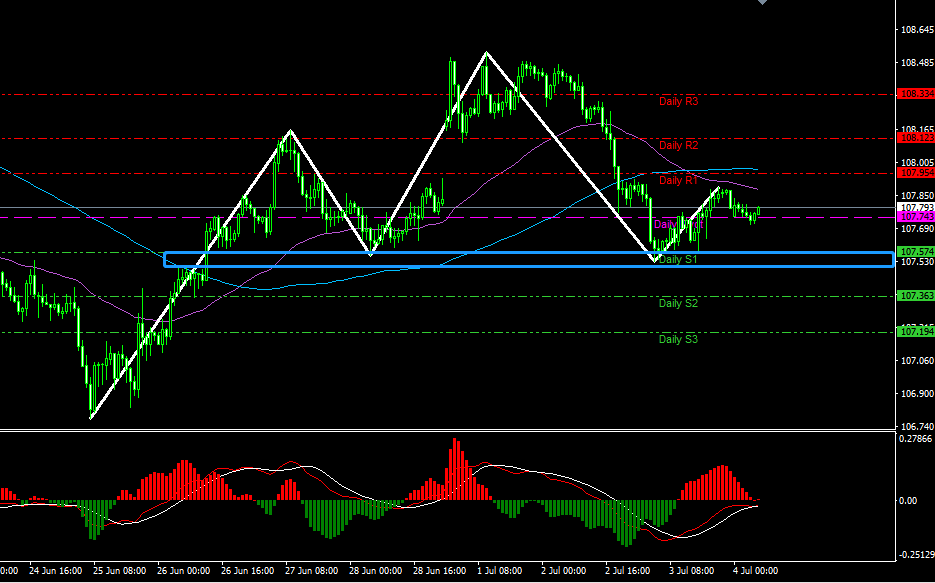The height and width of the screenshot is (583, 935).
Task: Click the green 107.194 price tag
Action: 916,331
